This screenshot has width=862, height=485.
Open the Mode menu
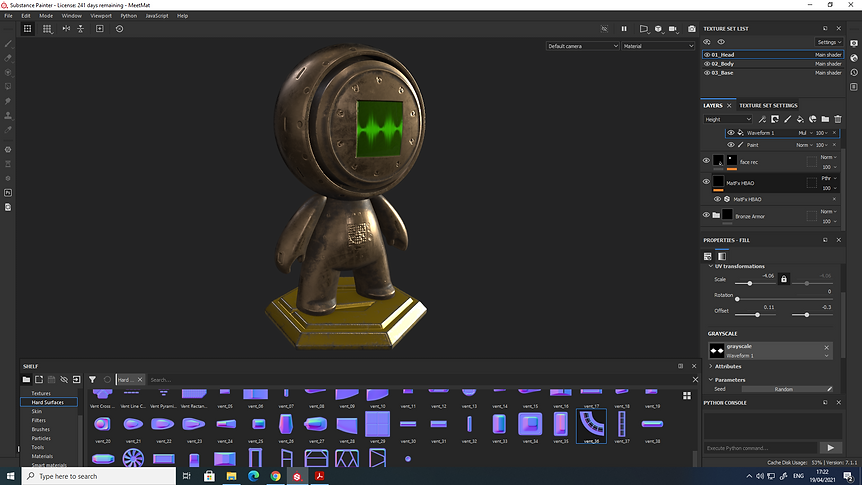click(x=46, y=16)
